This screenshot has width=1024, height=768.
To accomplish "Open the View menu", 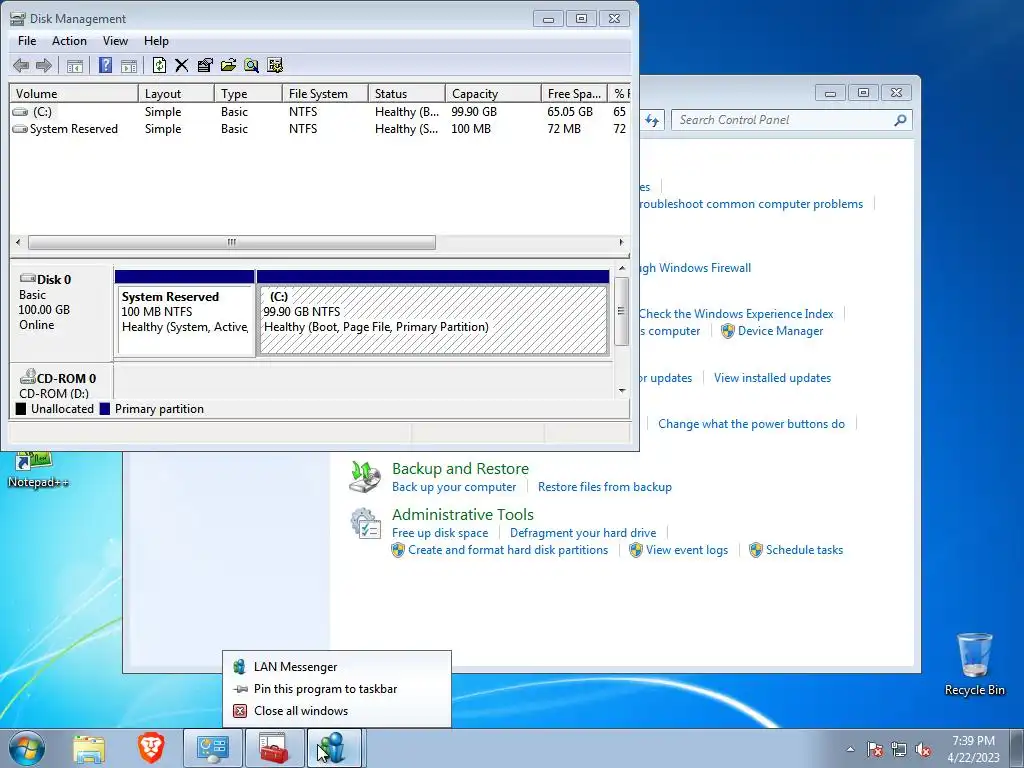I will 115,40.
